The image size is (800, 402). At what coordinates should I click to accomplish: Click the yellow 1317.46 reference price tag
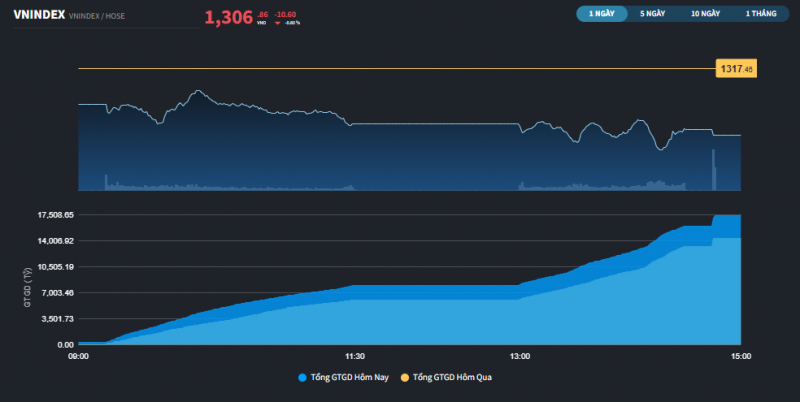click(734, 69)
